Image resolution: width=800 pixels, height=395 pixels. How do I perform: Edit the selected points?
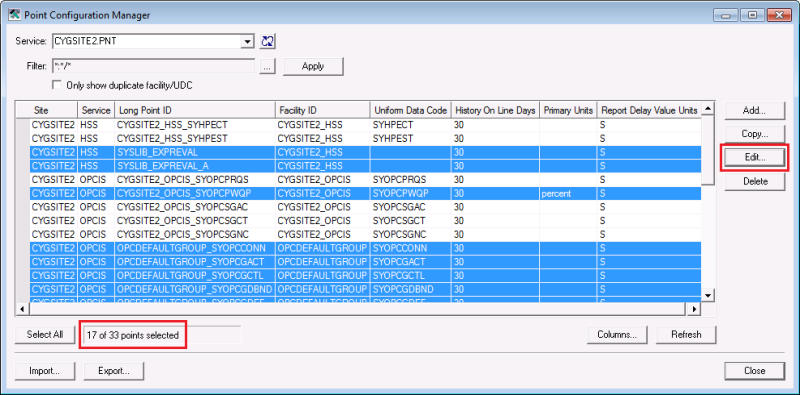pyautogui.click(x=755, y=158)
